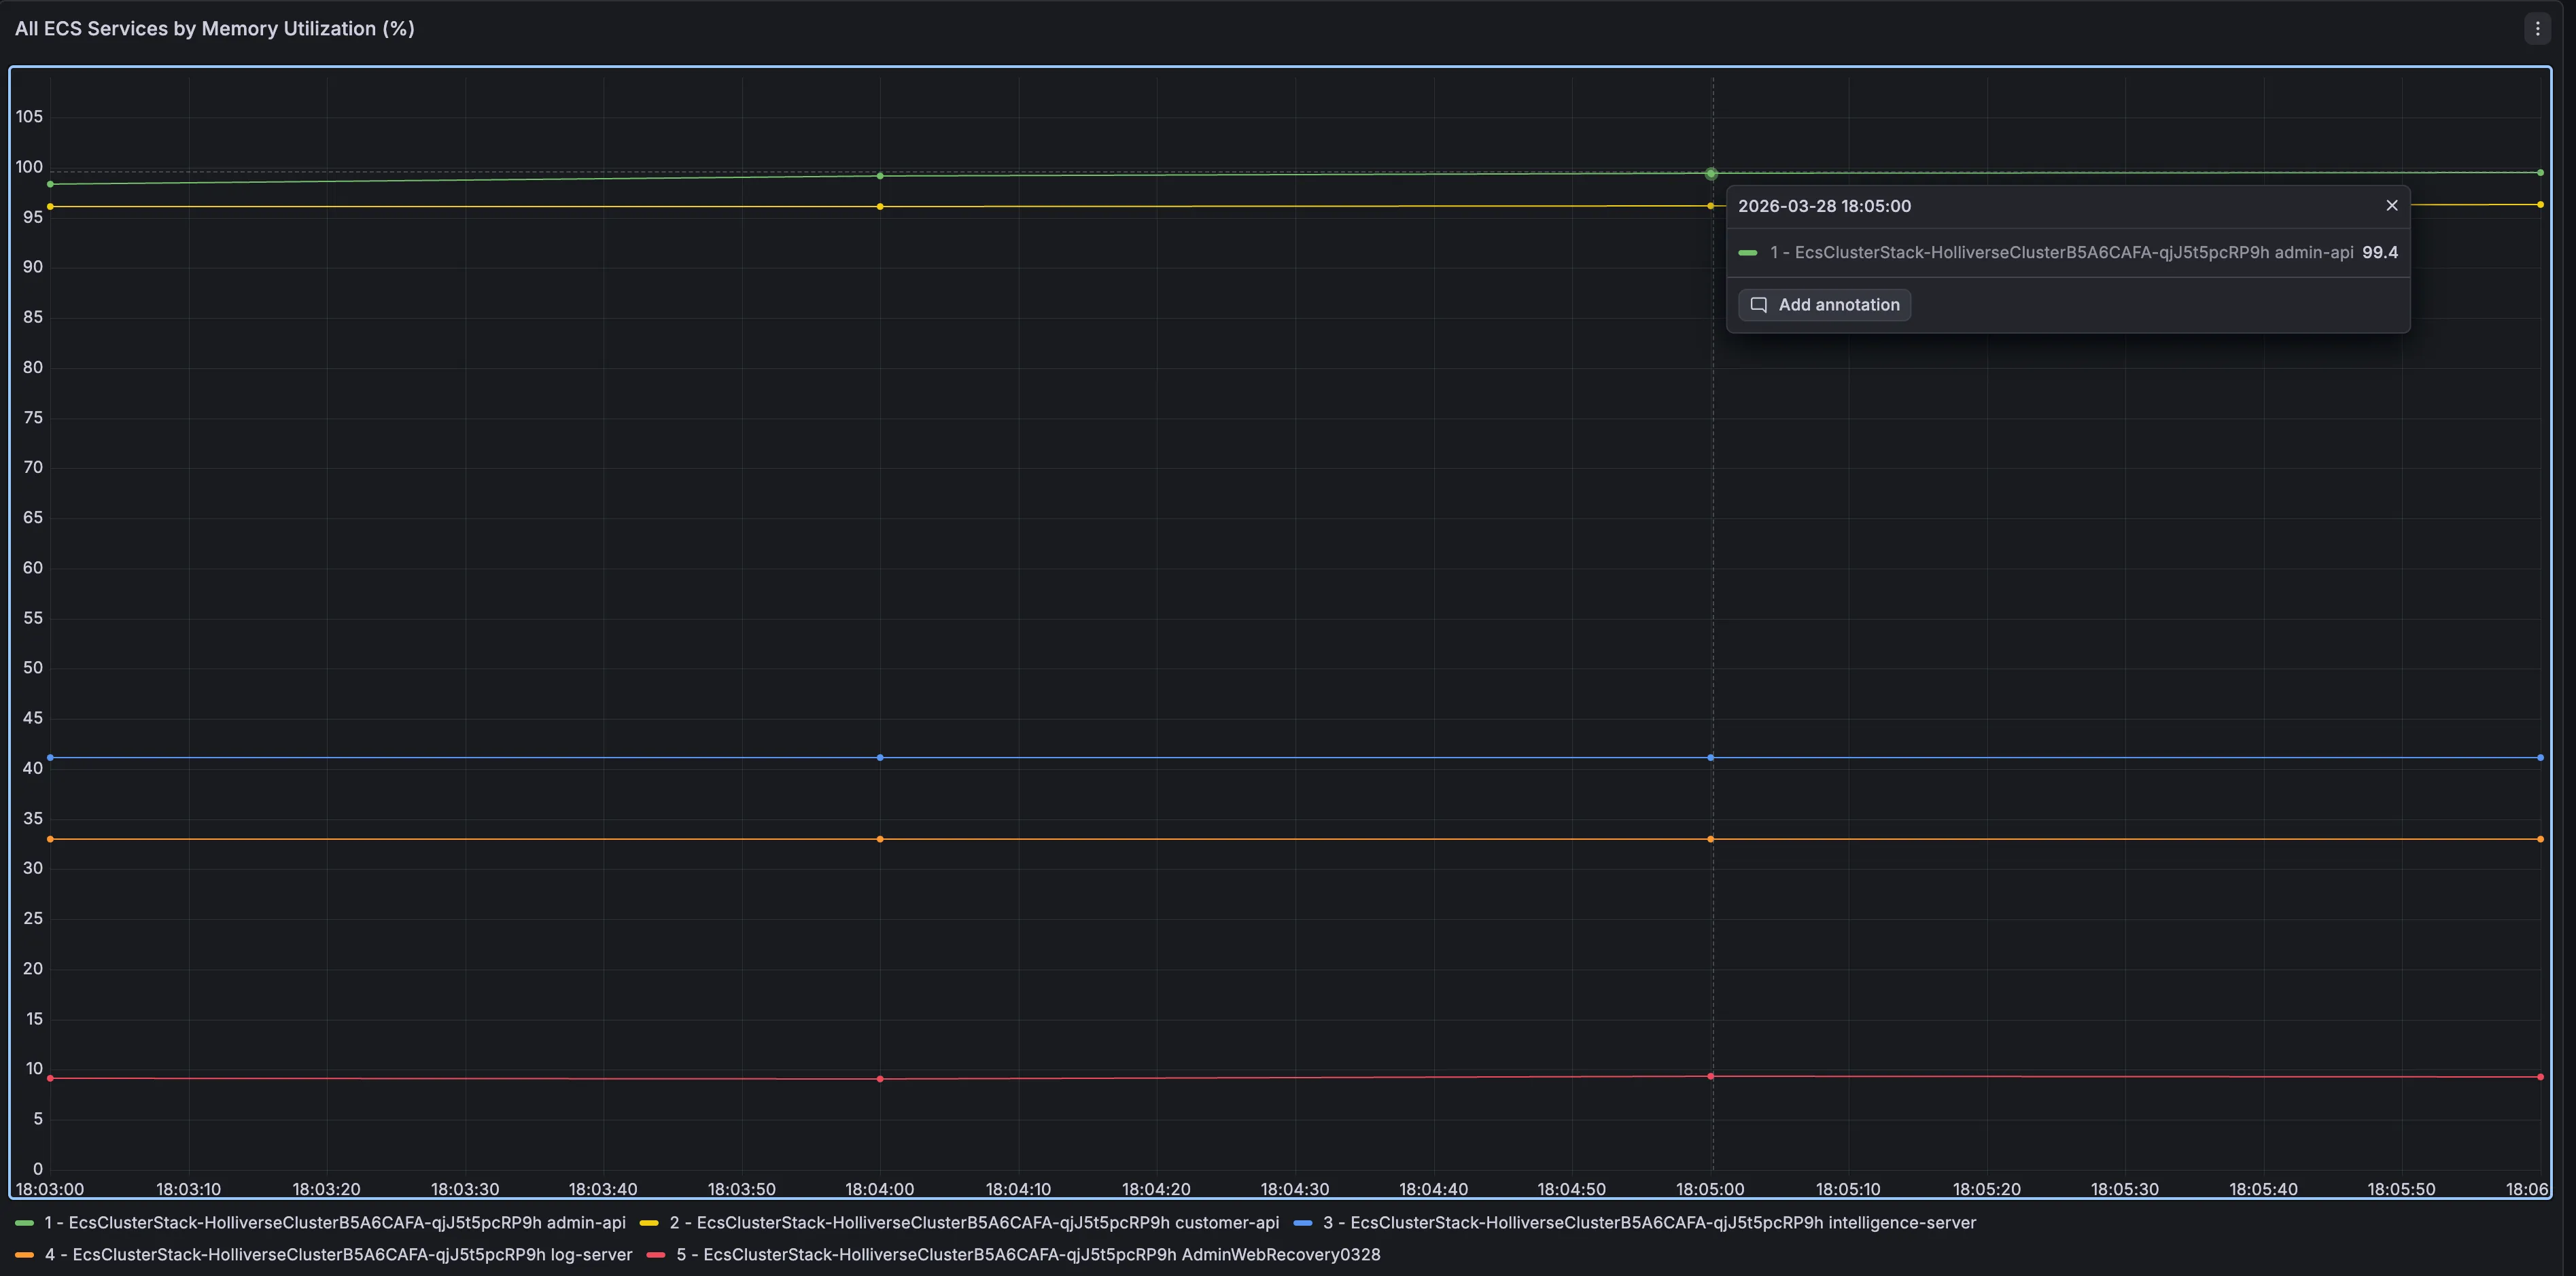Click the log-server data point at 18:05:00

(x=1711, y=839)
